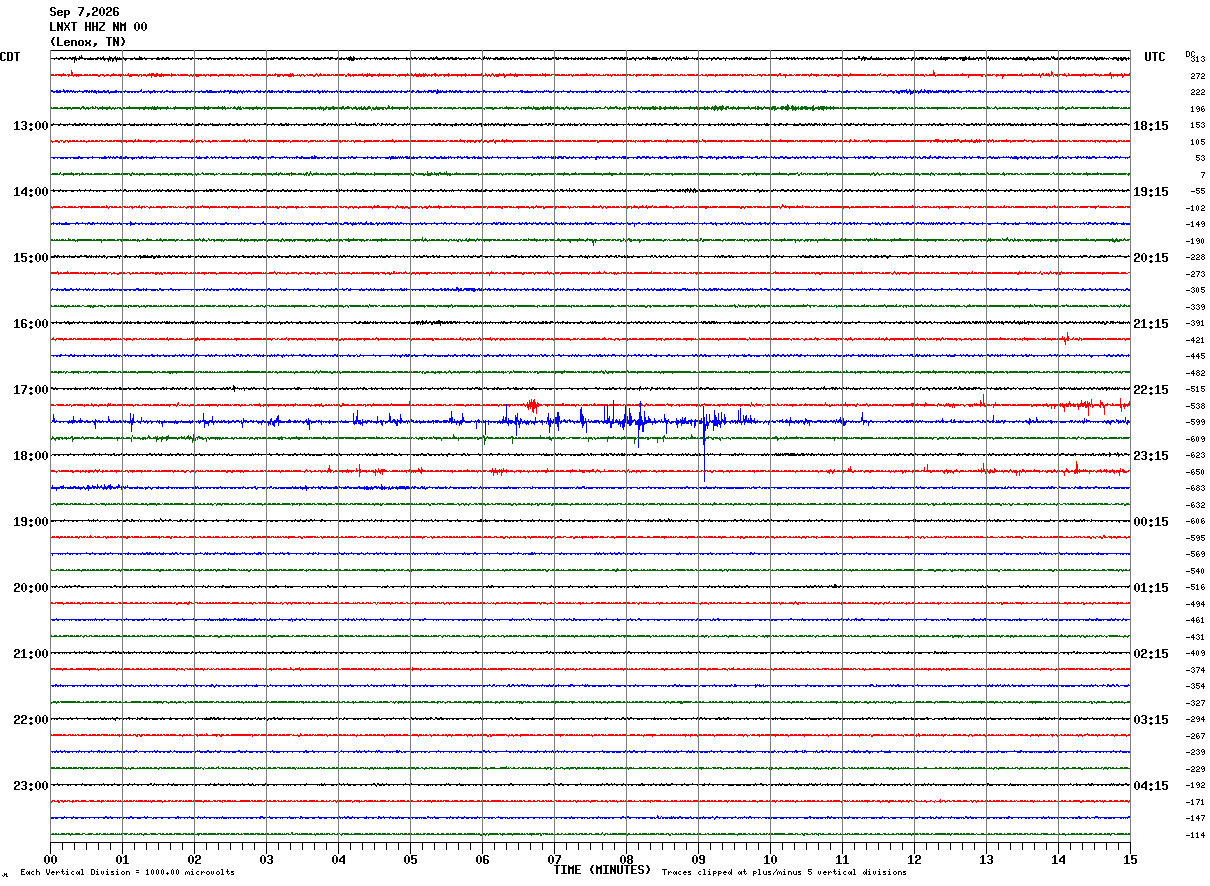Click the red burst near minute 07

532,405
